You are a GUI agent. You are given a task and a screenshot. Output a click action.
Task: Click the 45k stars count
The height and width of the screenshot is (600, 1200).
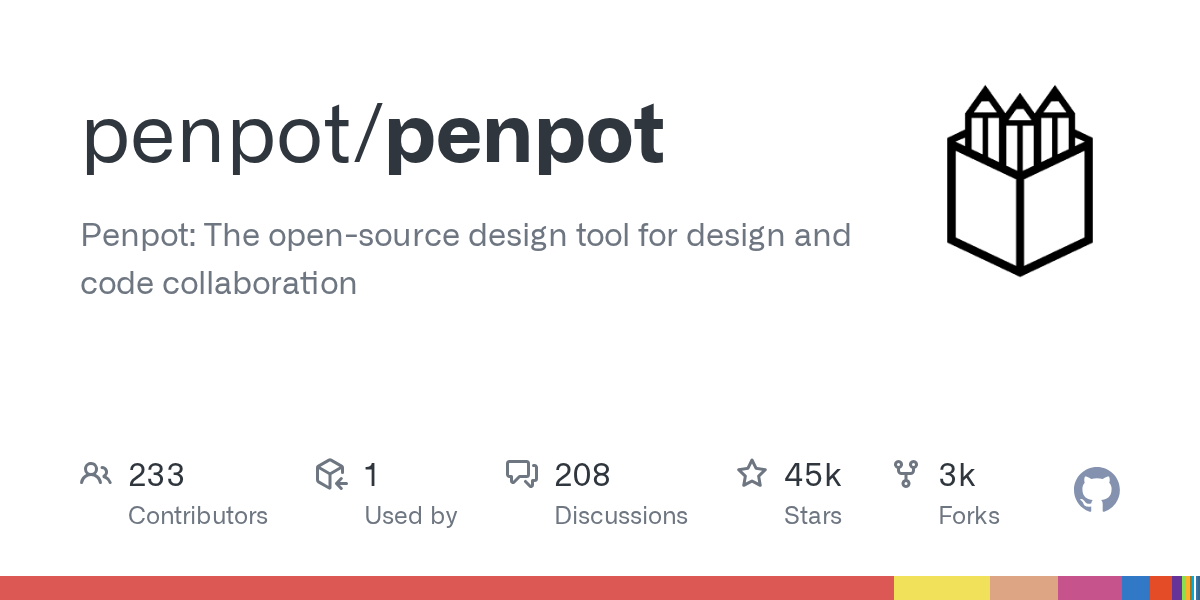[812, 475]
